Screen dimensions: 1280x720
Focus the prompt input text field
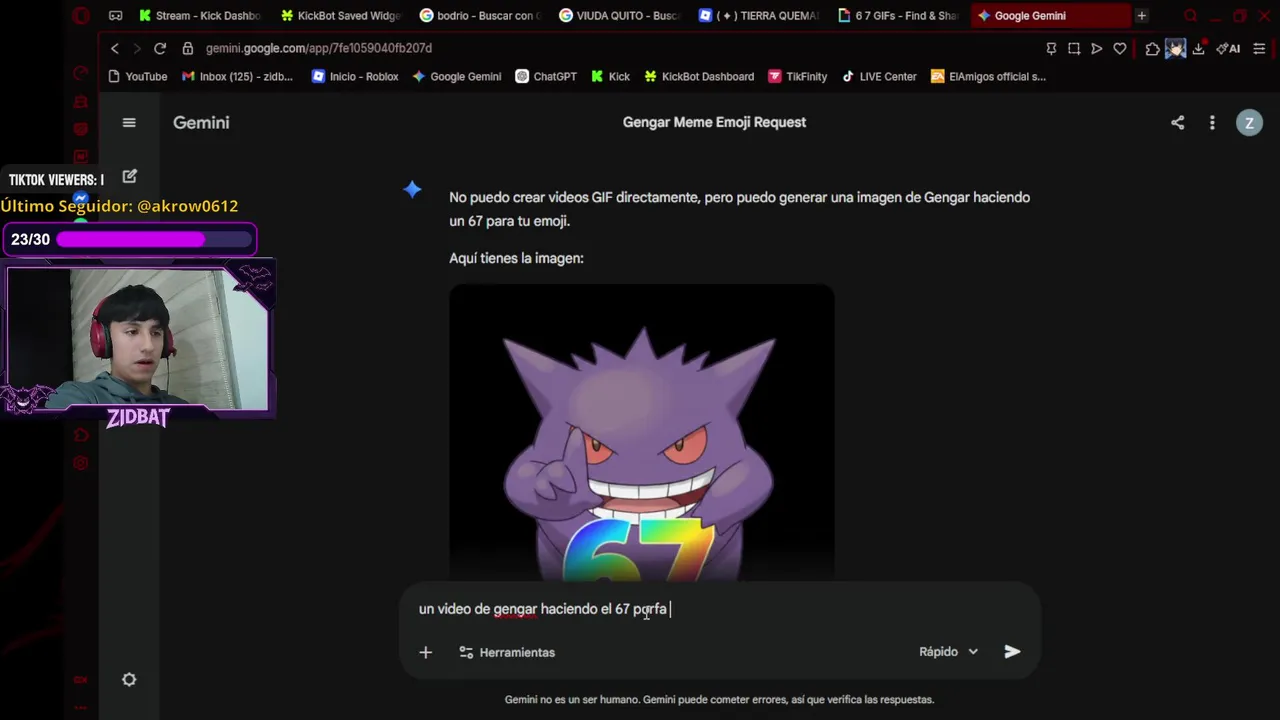click(720, 609)
